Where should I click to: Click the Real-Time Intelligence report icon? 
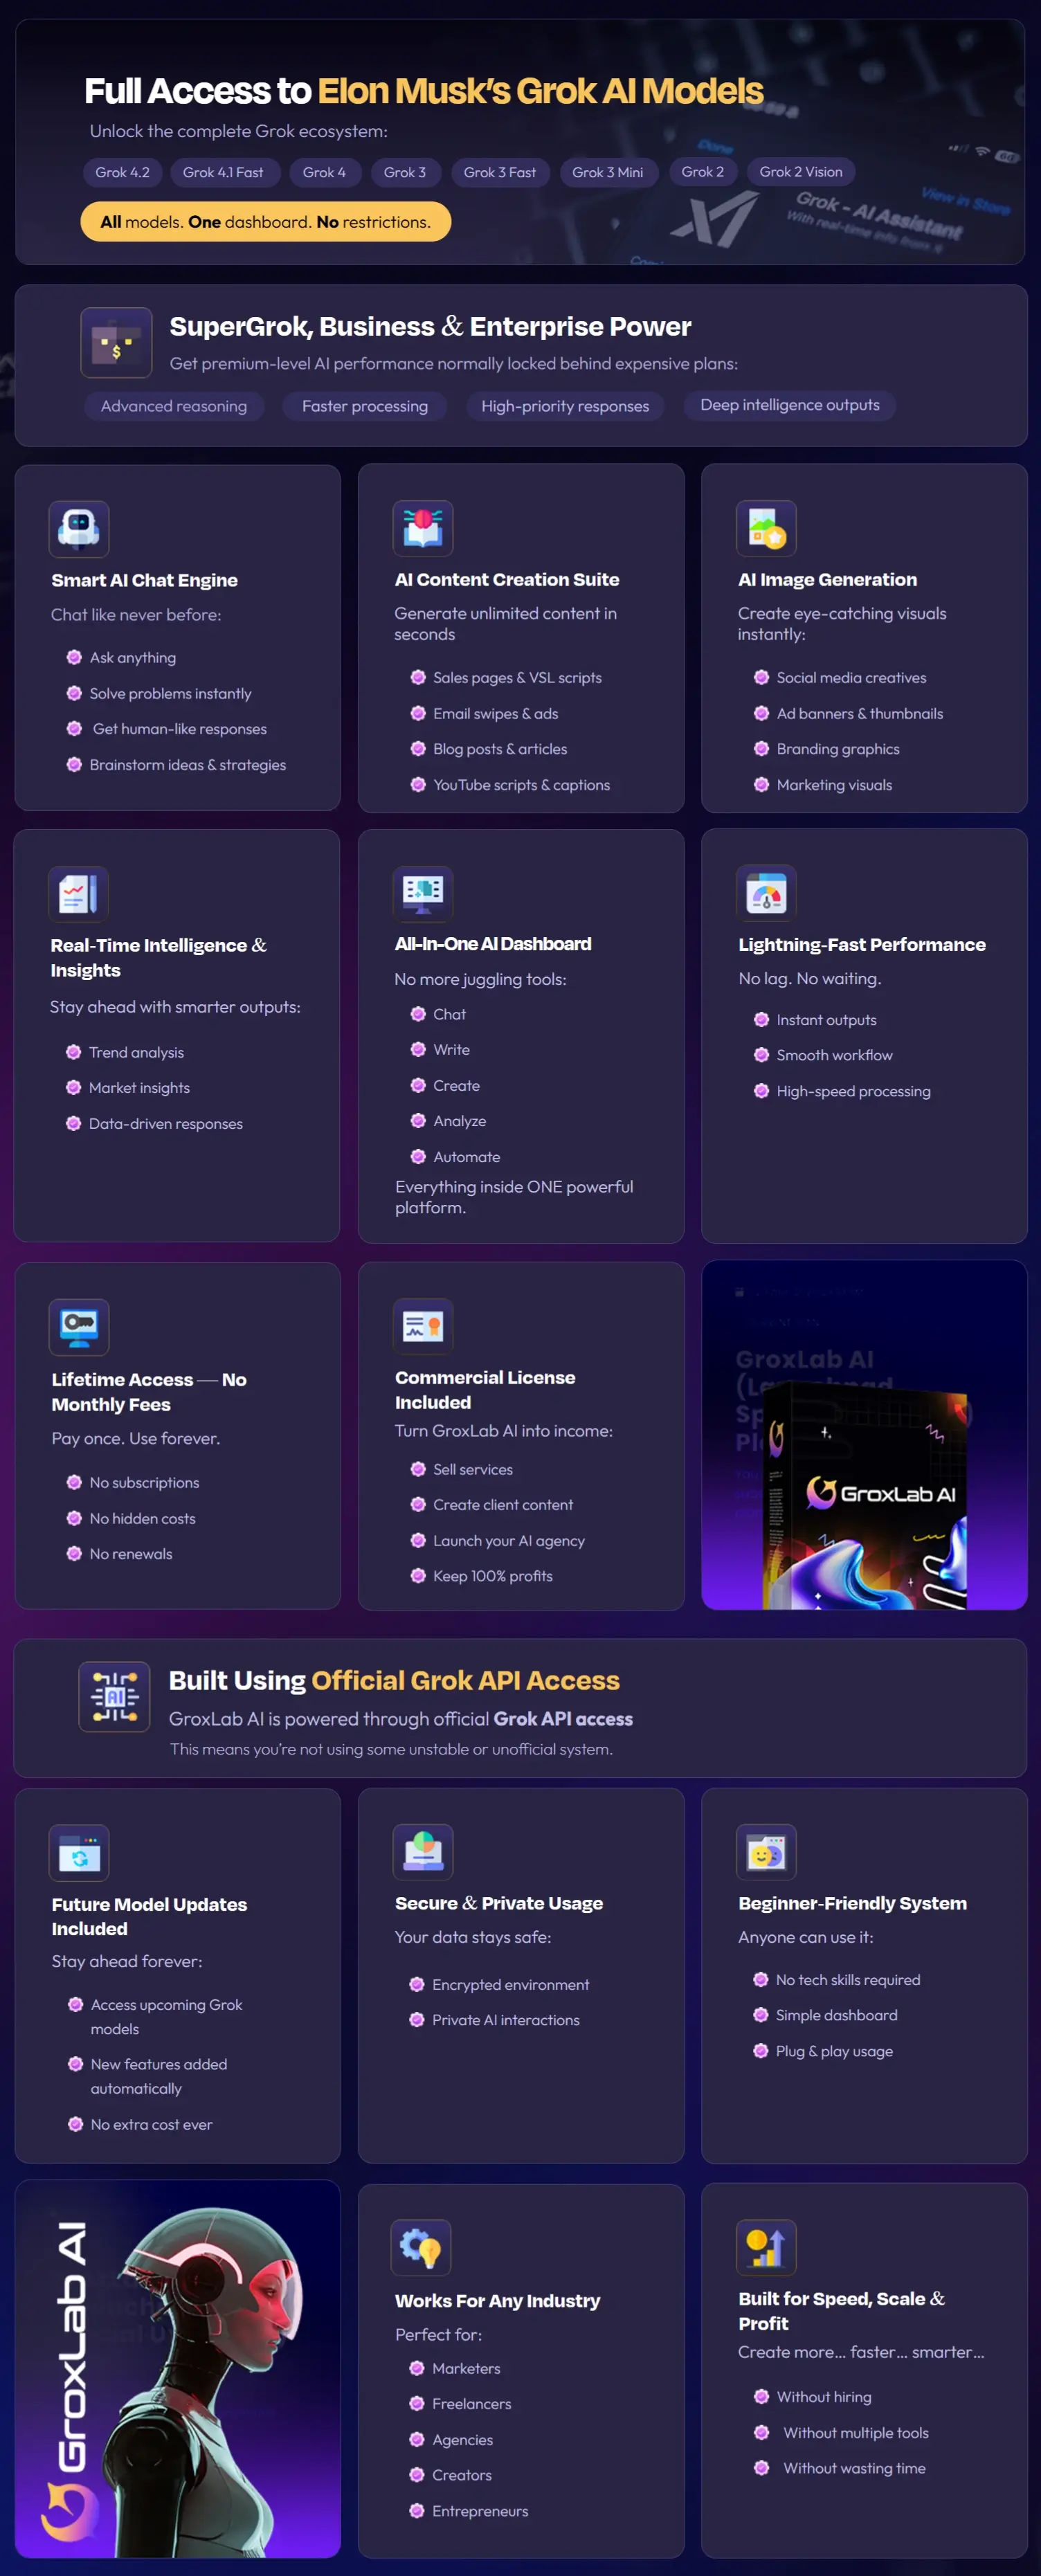point(78,893)
